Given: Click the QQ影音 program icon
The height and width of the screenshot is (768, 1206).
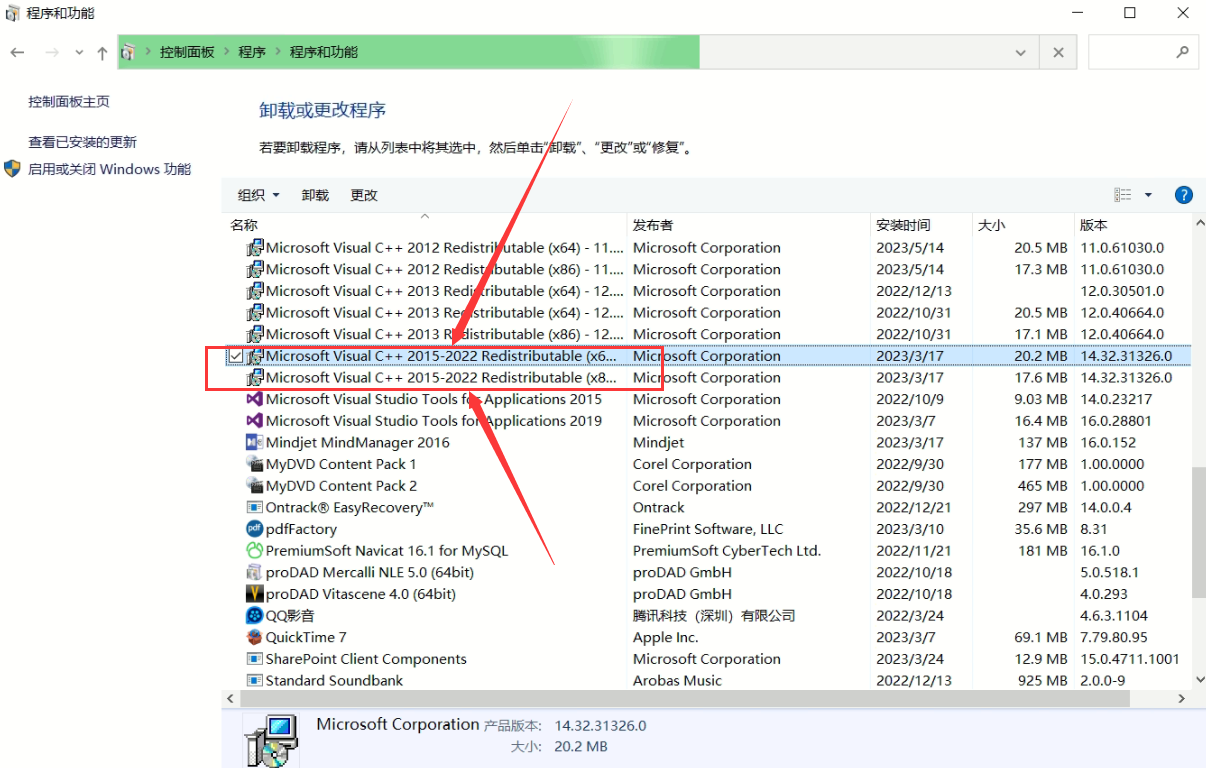Looking at the screenshot, I should click(255, 616).
